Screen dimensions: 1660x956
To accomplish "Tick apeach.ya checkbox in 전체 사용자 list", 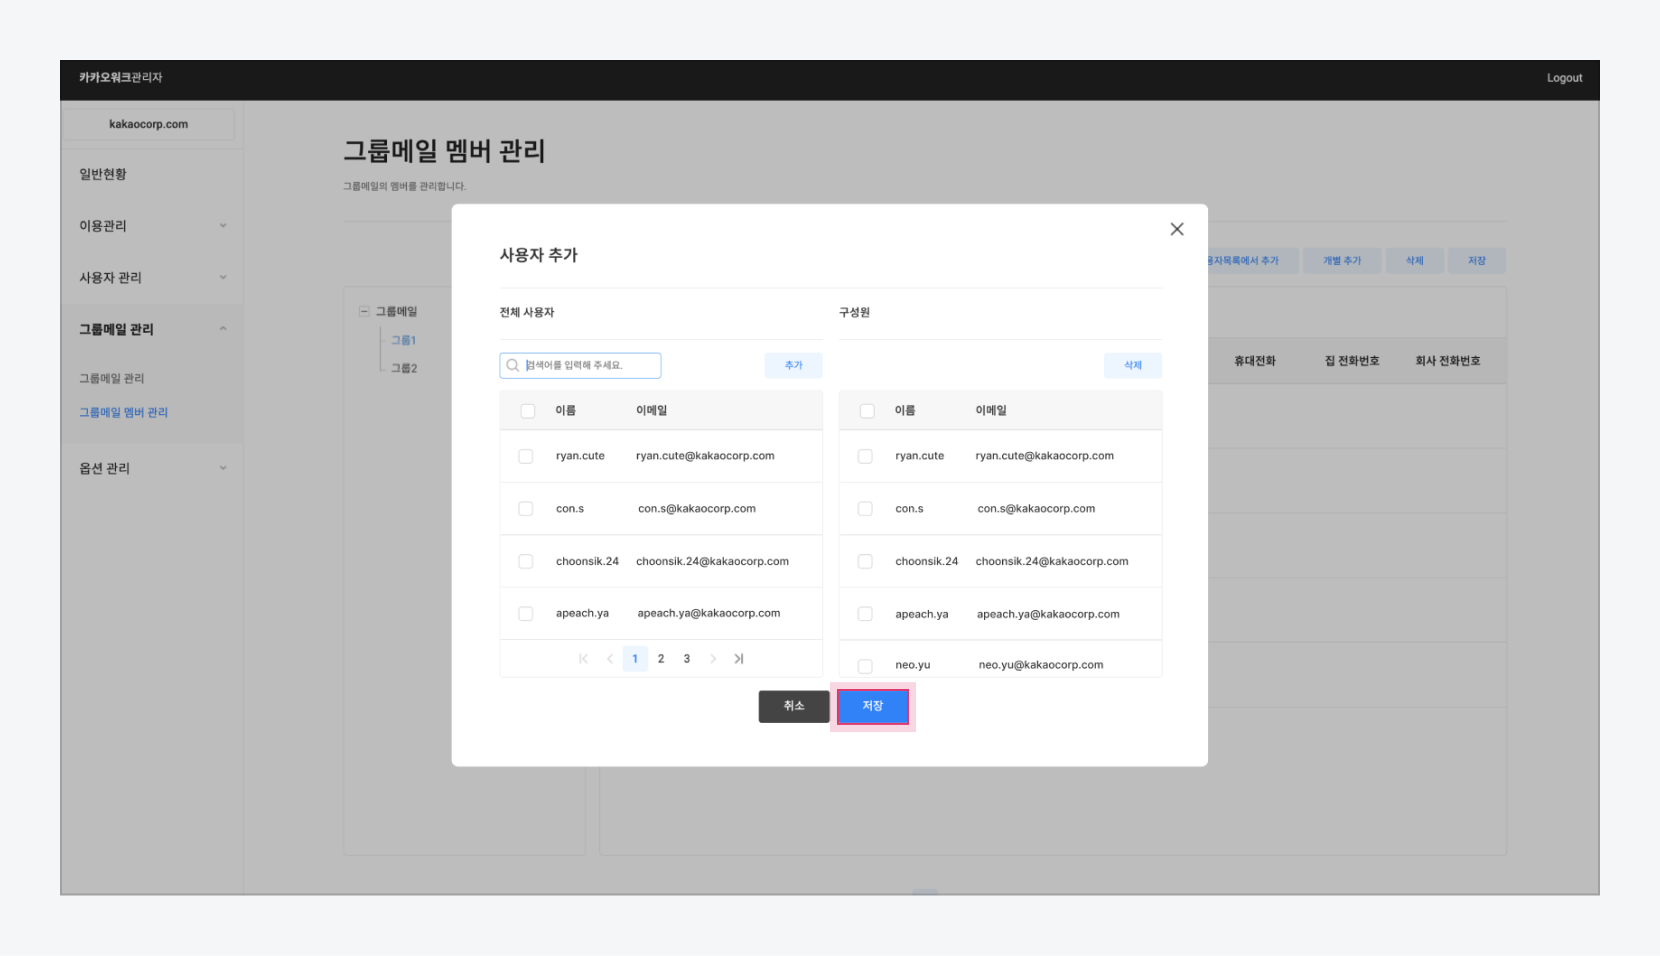I will (x=525, y=614).
